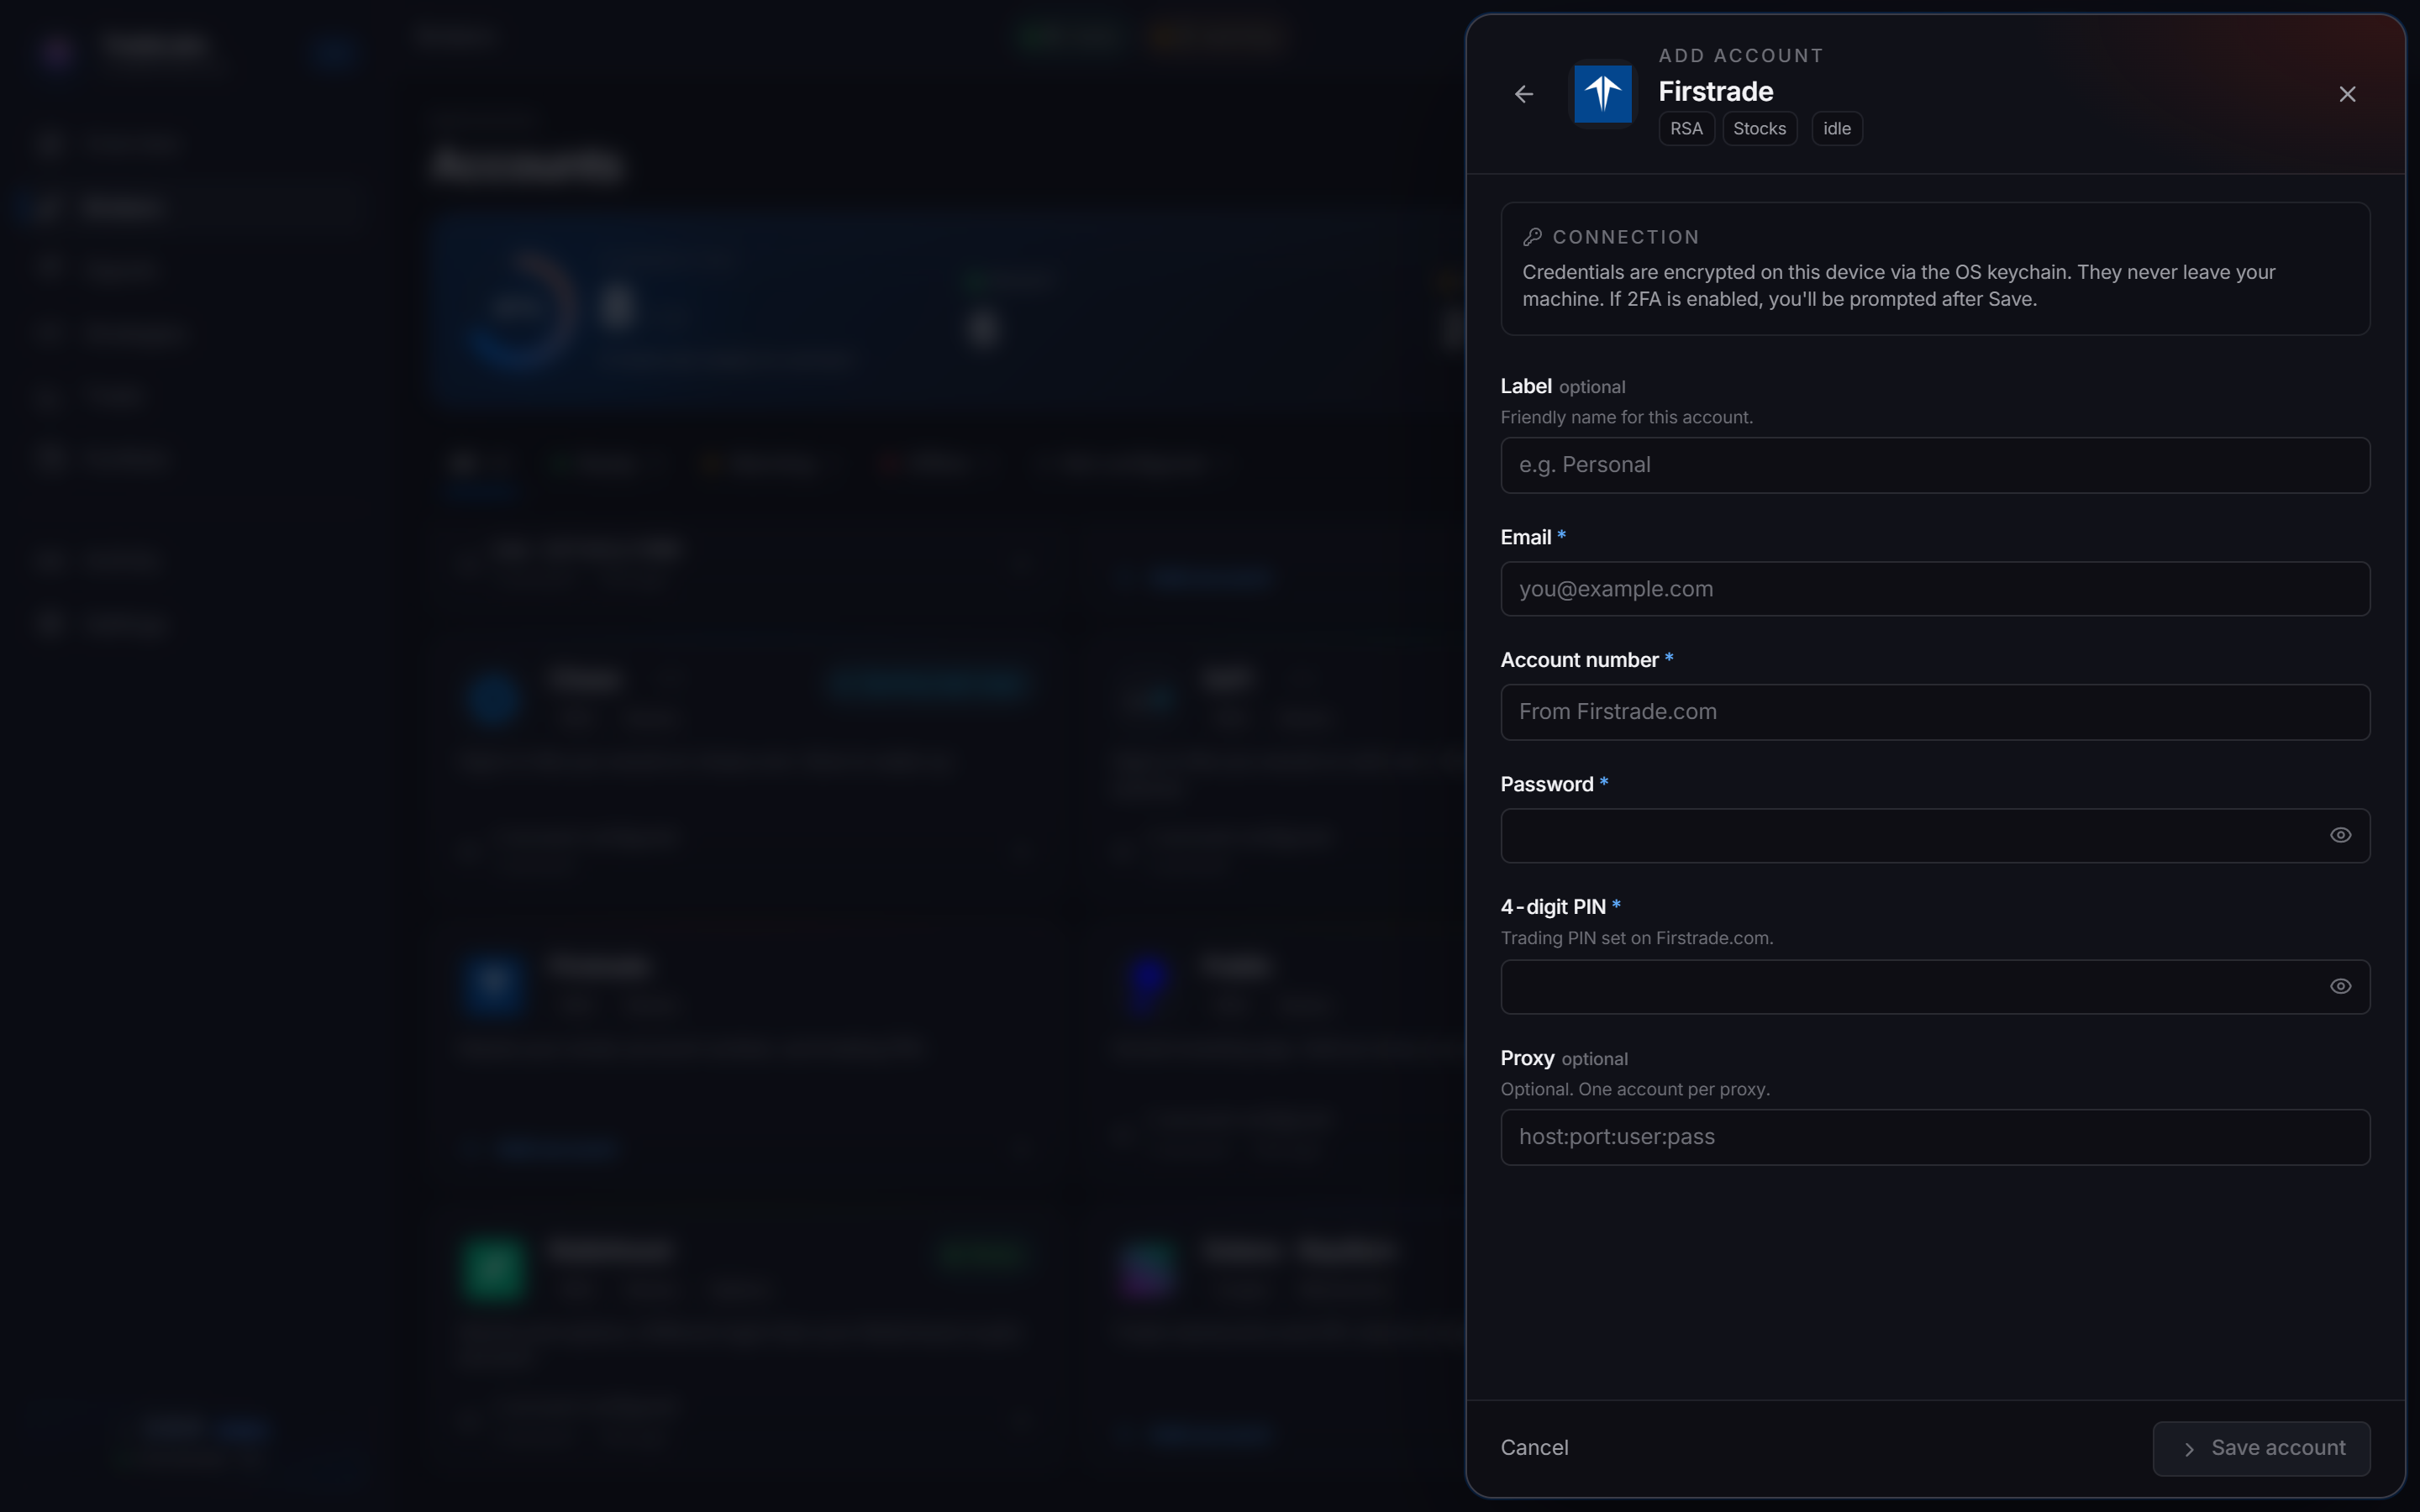Click the Cancel button
This screenshot has height=1512, width=2420.
point(1534,1448)
